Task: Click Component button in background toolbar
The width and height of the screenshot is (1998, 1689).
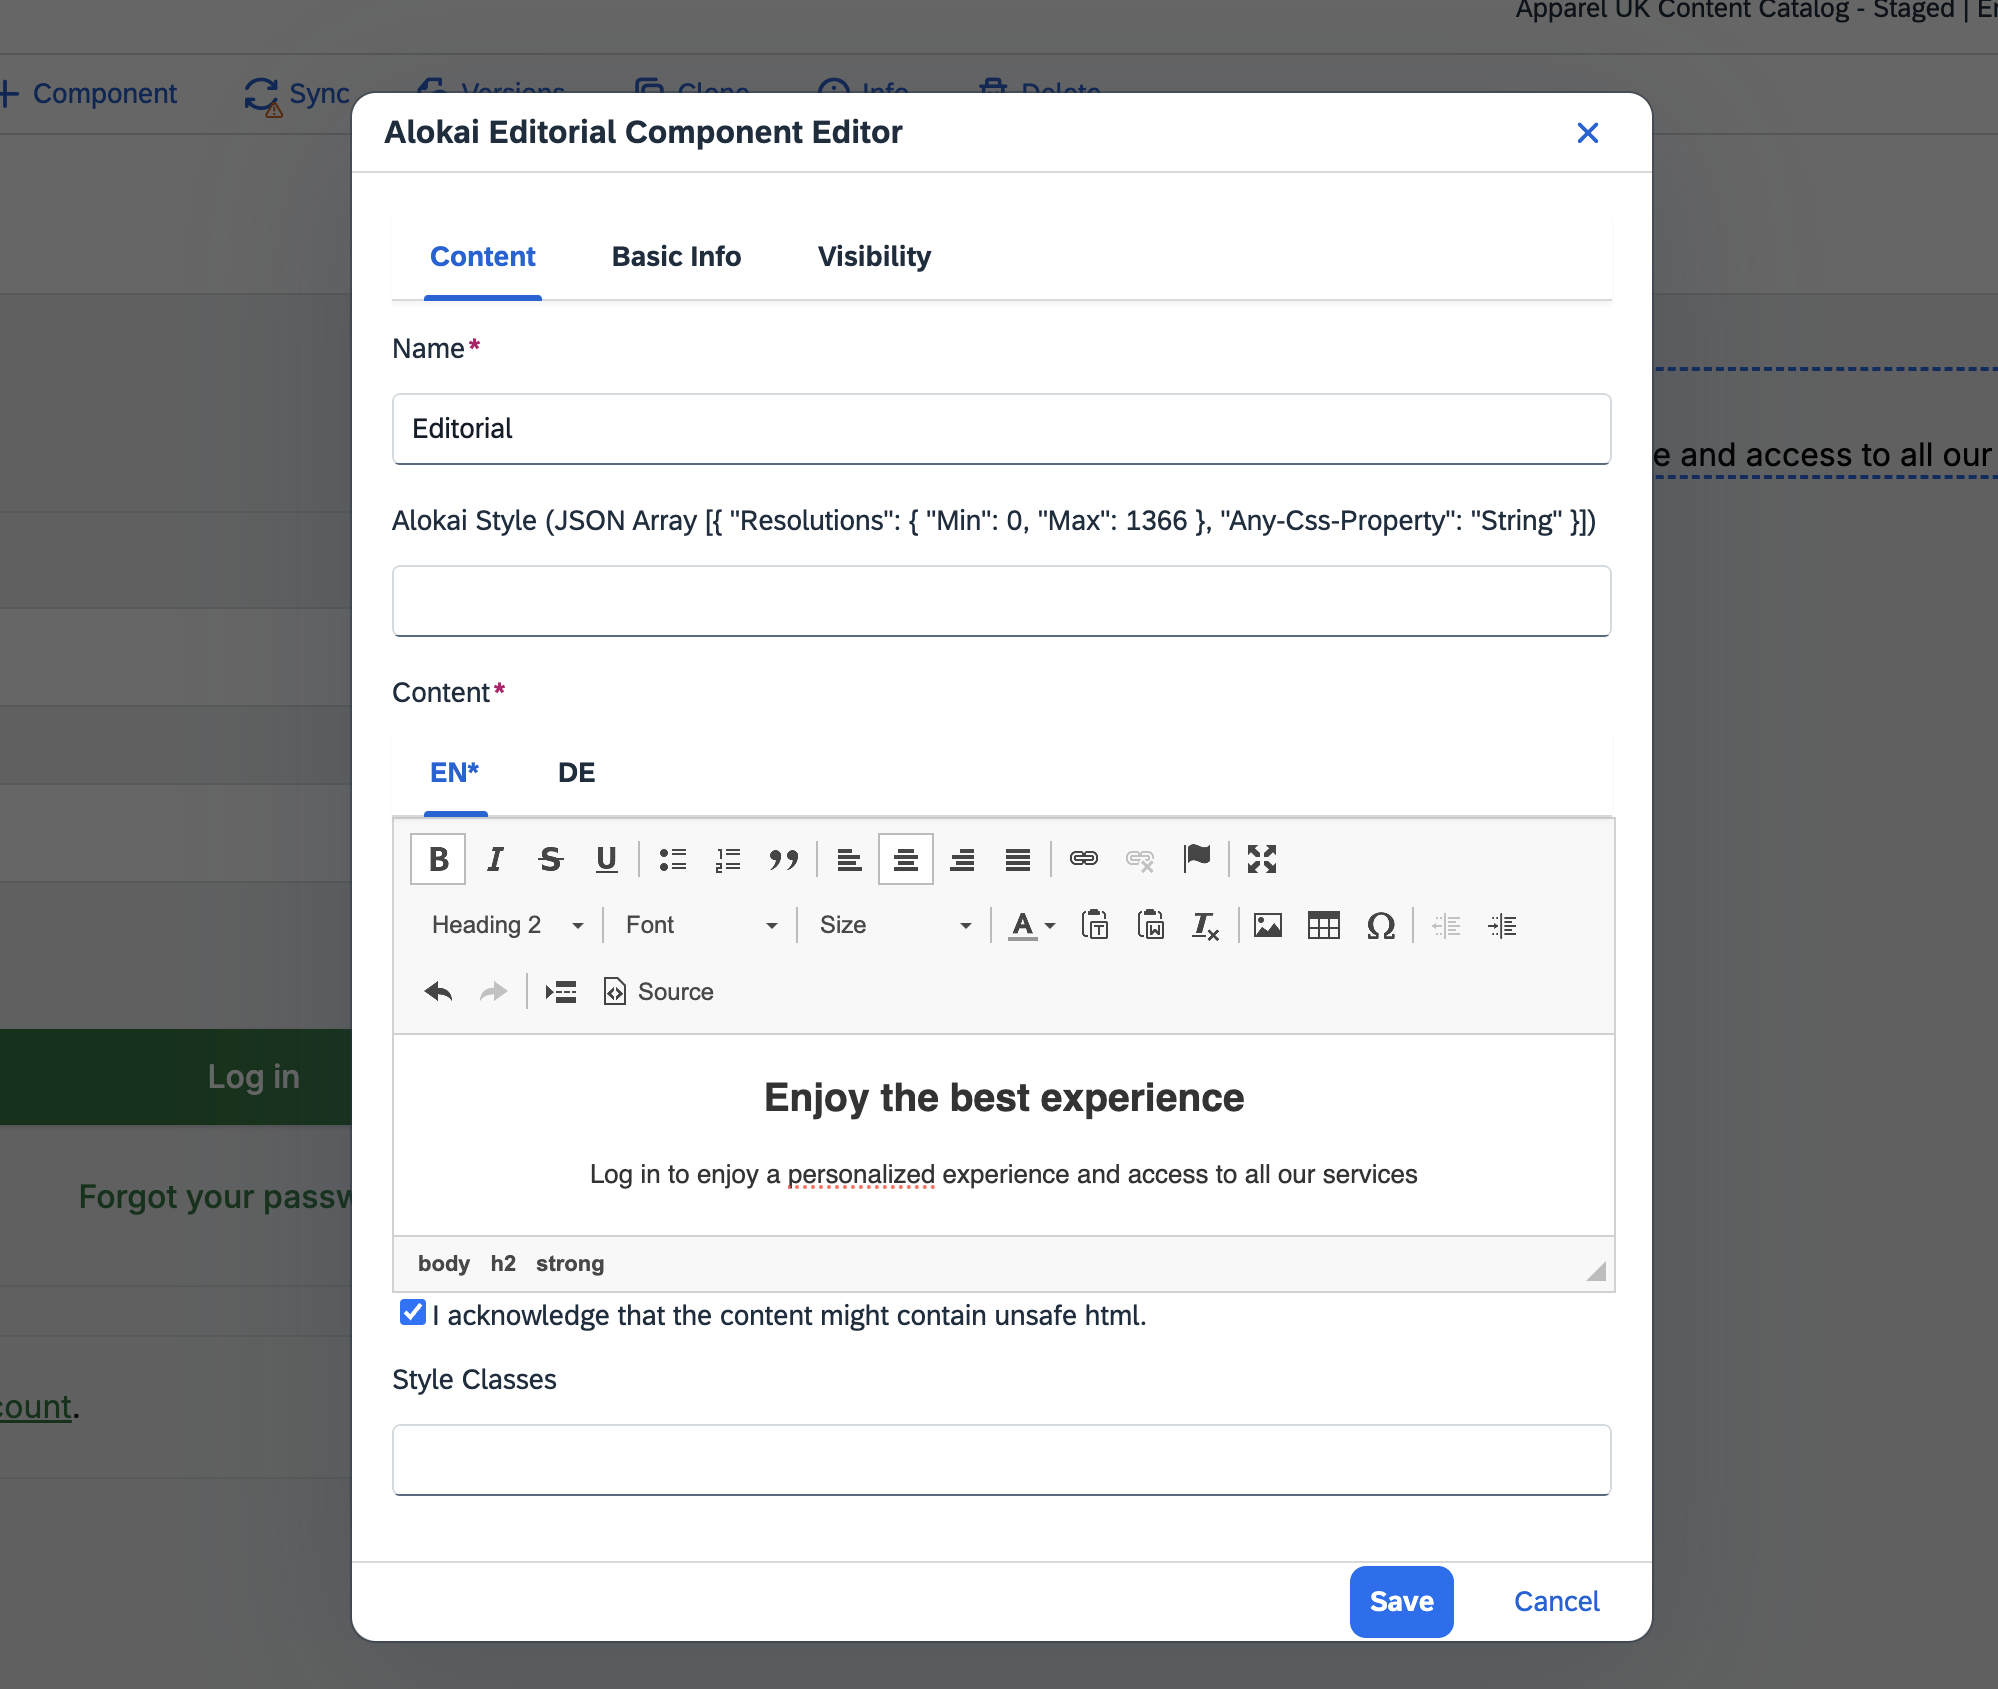Action: [90, 94]
